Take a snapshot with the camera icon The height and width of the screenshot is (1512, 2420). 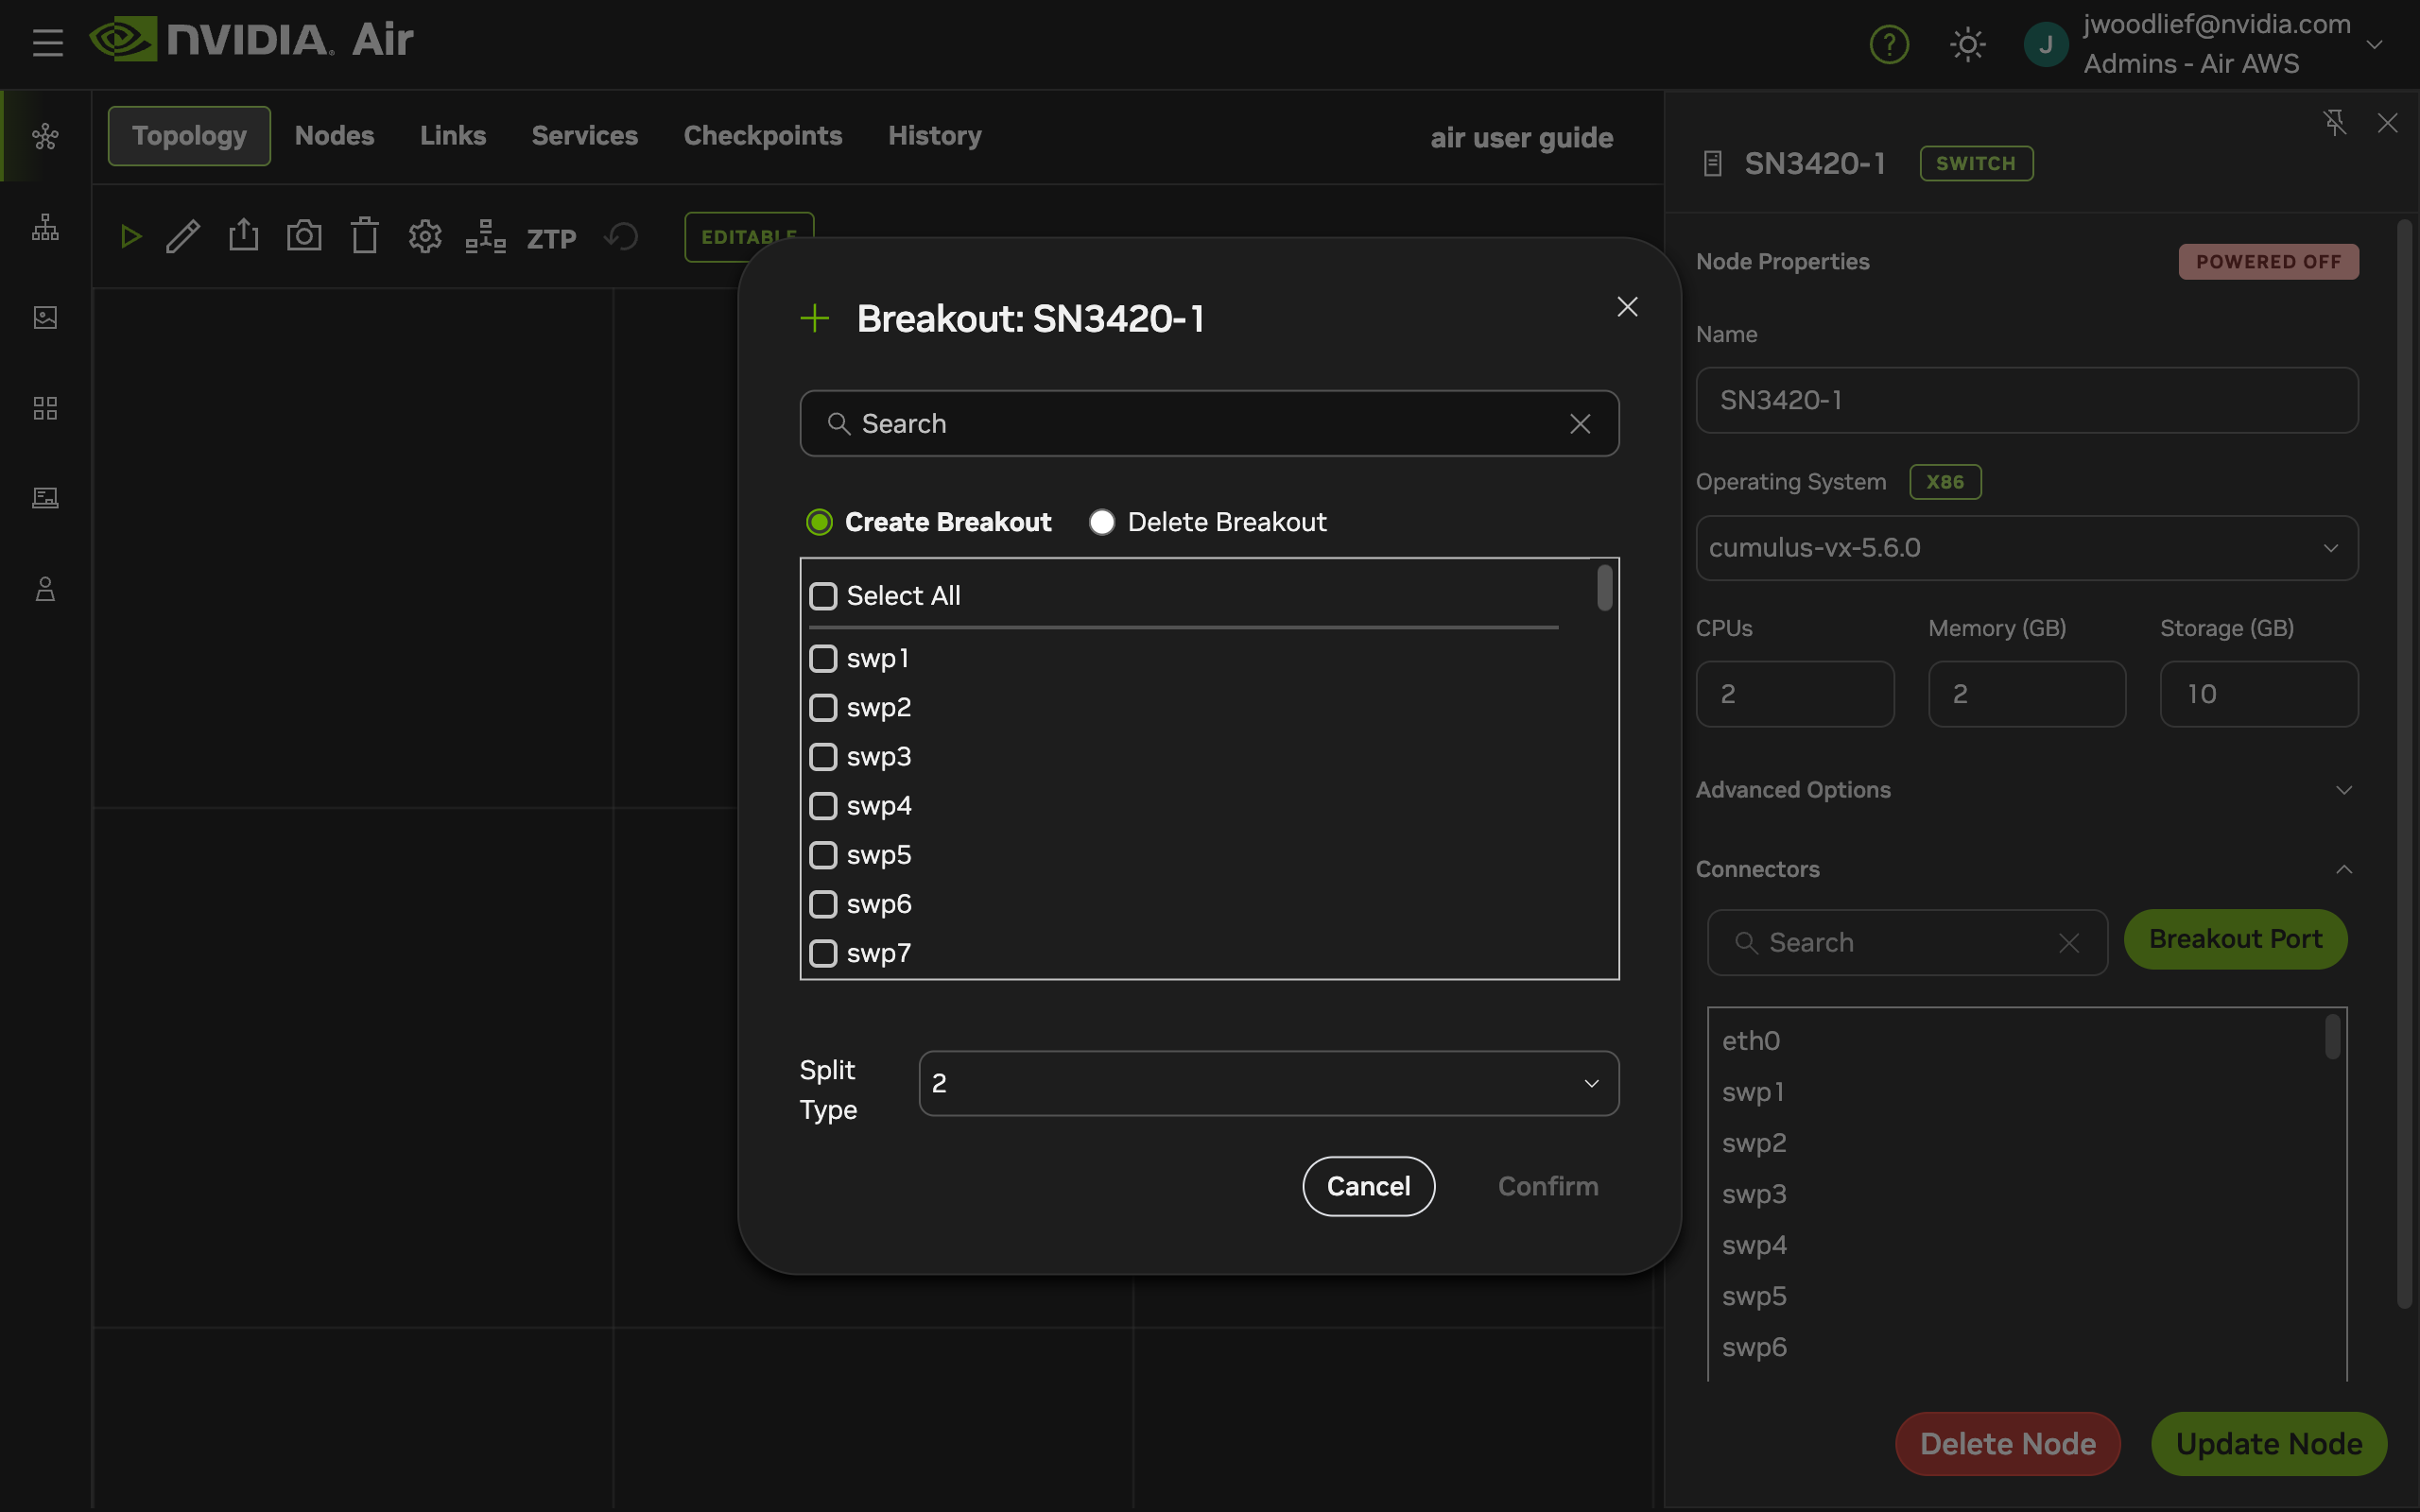(x=304, y=236)
